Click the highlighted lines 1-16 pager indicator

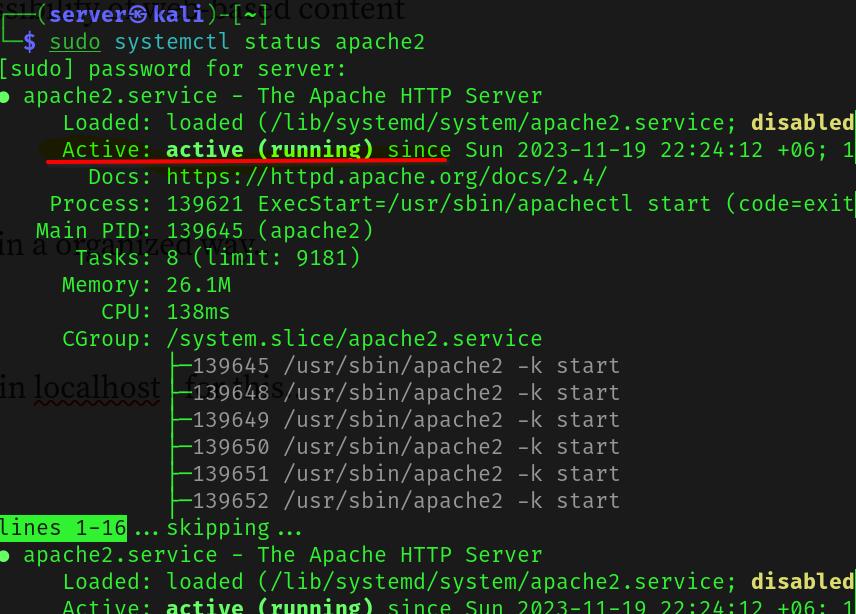63,527
